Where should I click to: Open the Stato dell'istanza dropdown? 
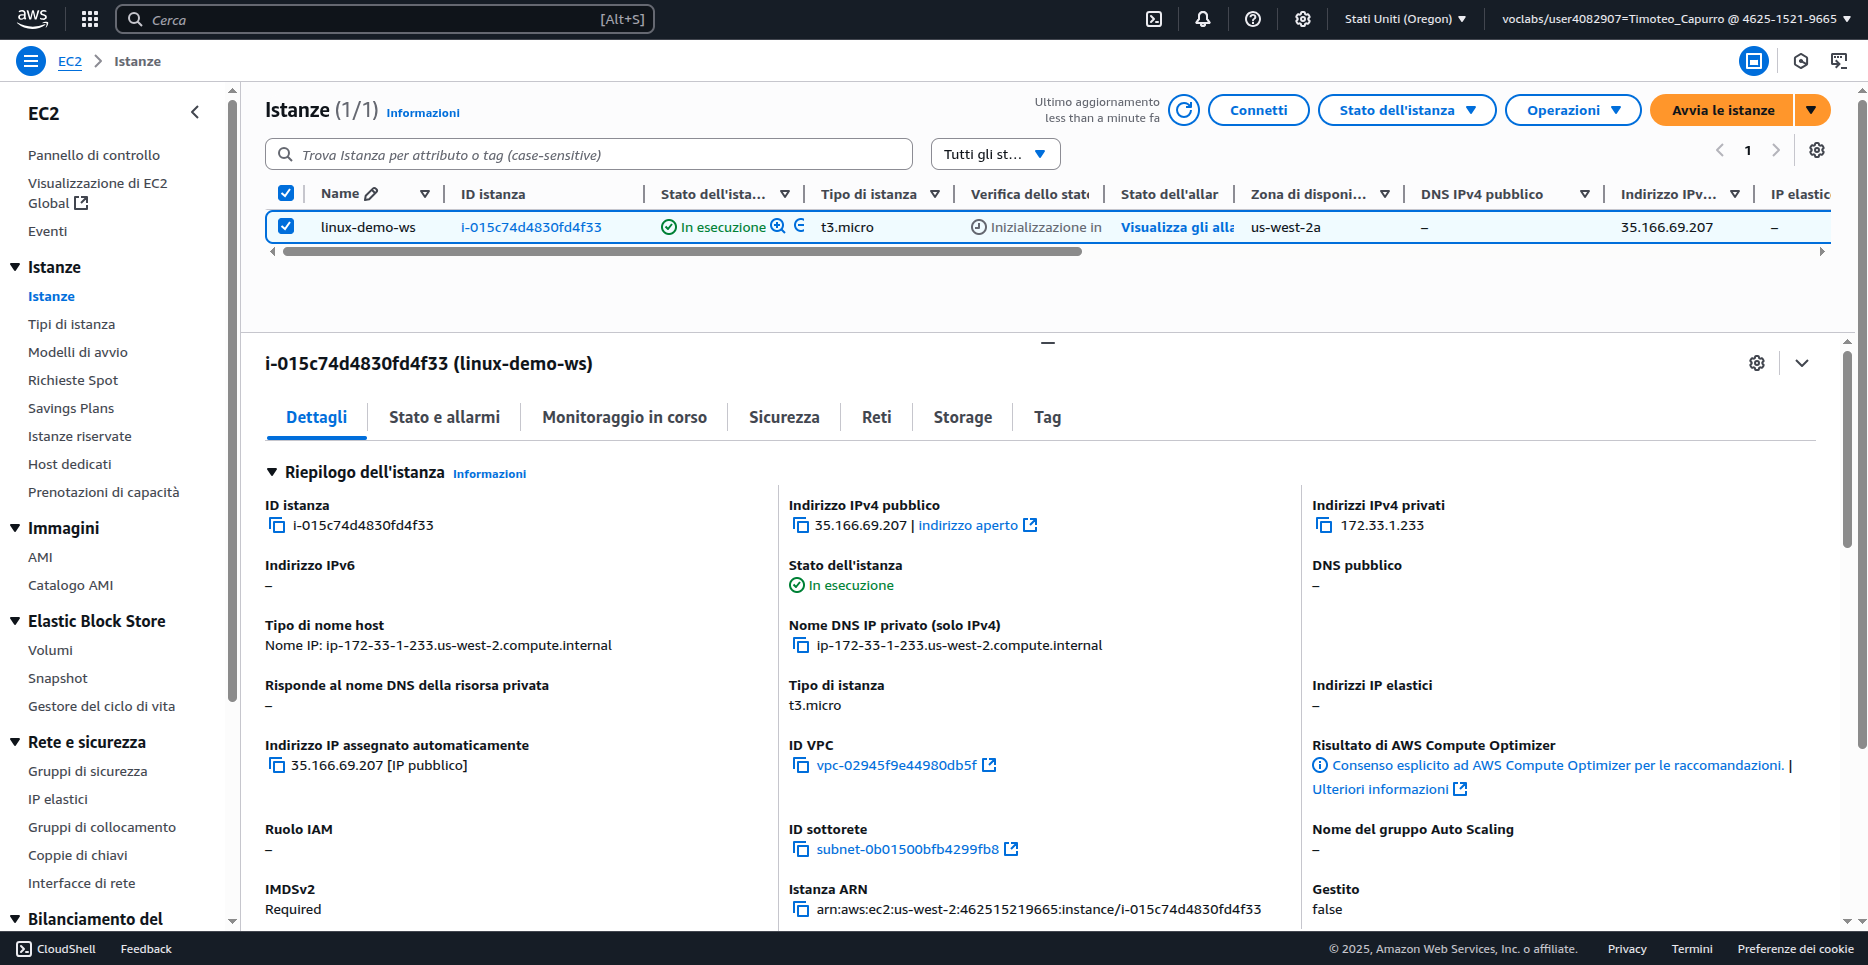point(1407,110)
